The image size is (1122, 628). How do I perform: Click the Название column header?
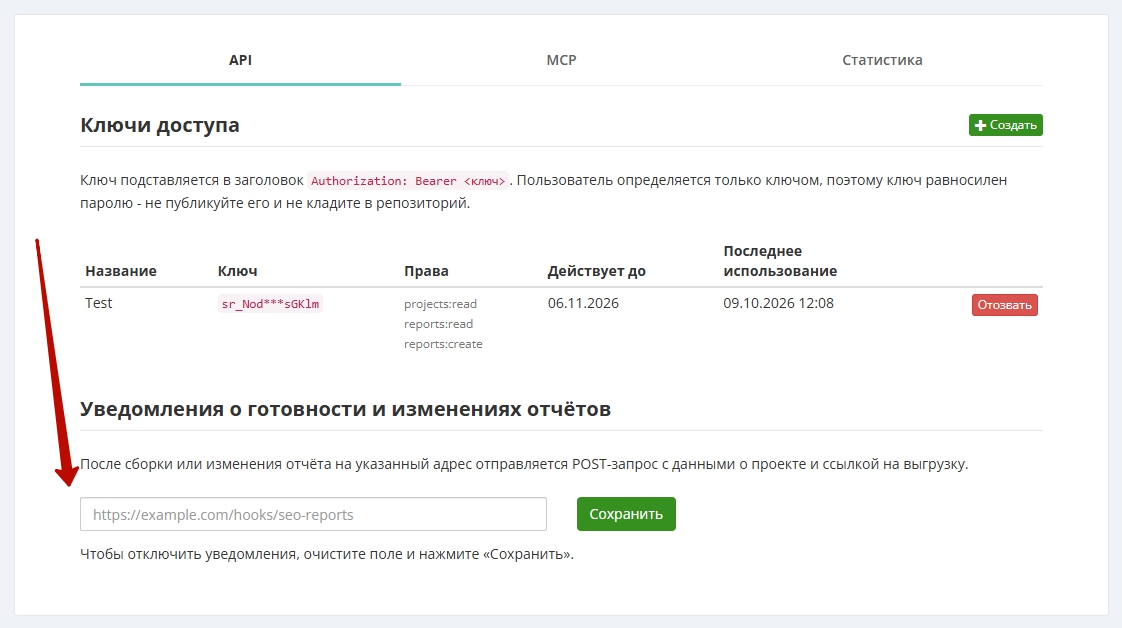[x=121, y=271]
